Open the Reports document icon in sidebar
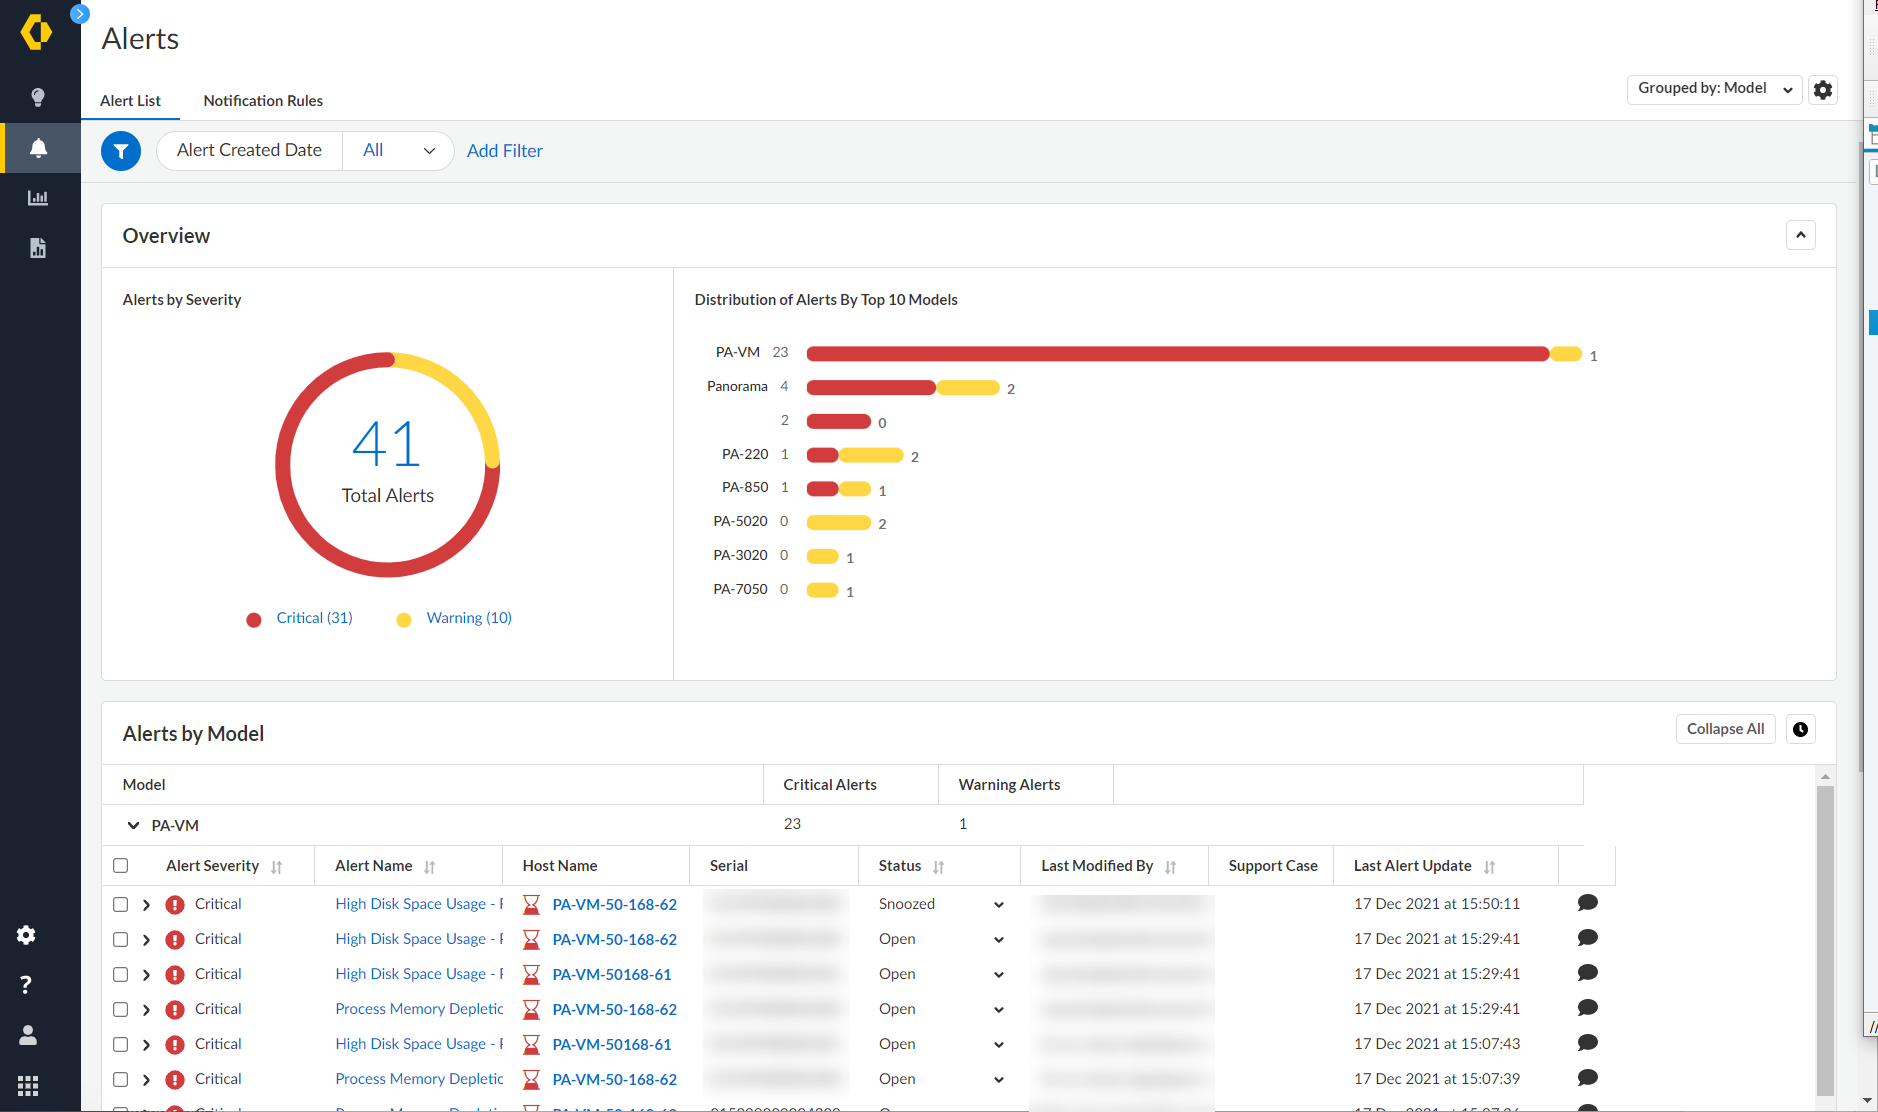Screen dimensions: 1878x1112 click(x=38, y=248)
